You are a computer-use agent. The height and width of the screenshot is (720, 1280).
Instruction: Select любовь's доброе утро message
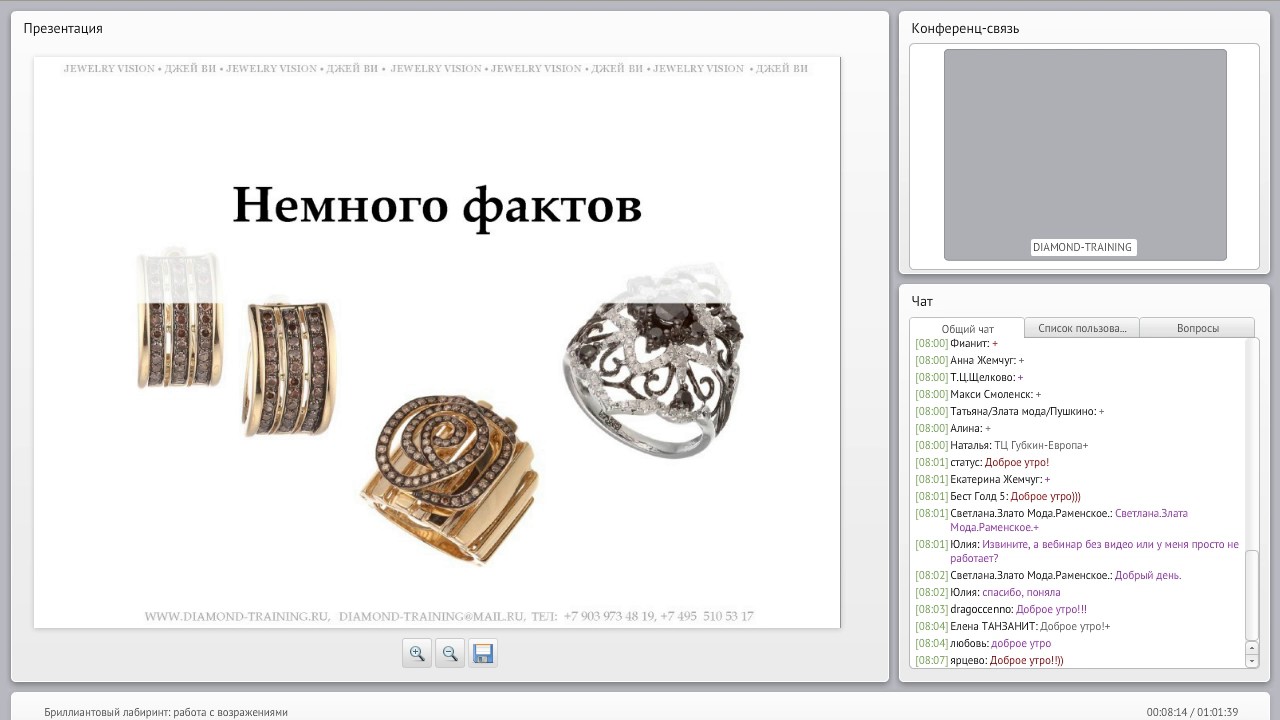[x=983, y=643]
